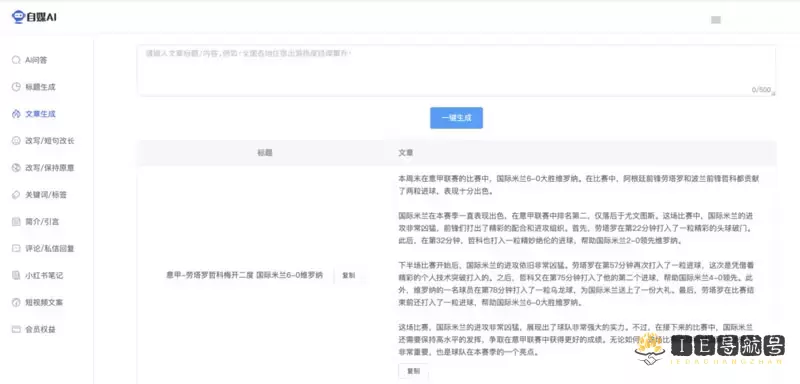Click the 文章生成 sidebar icon
Screen dimensions: 800x384
coord(16,114)
